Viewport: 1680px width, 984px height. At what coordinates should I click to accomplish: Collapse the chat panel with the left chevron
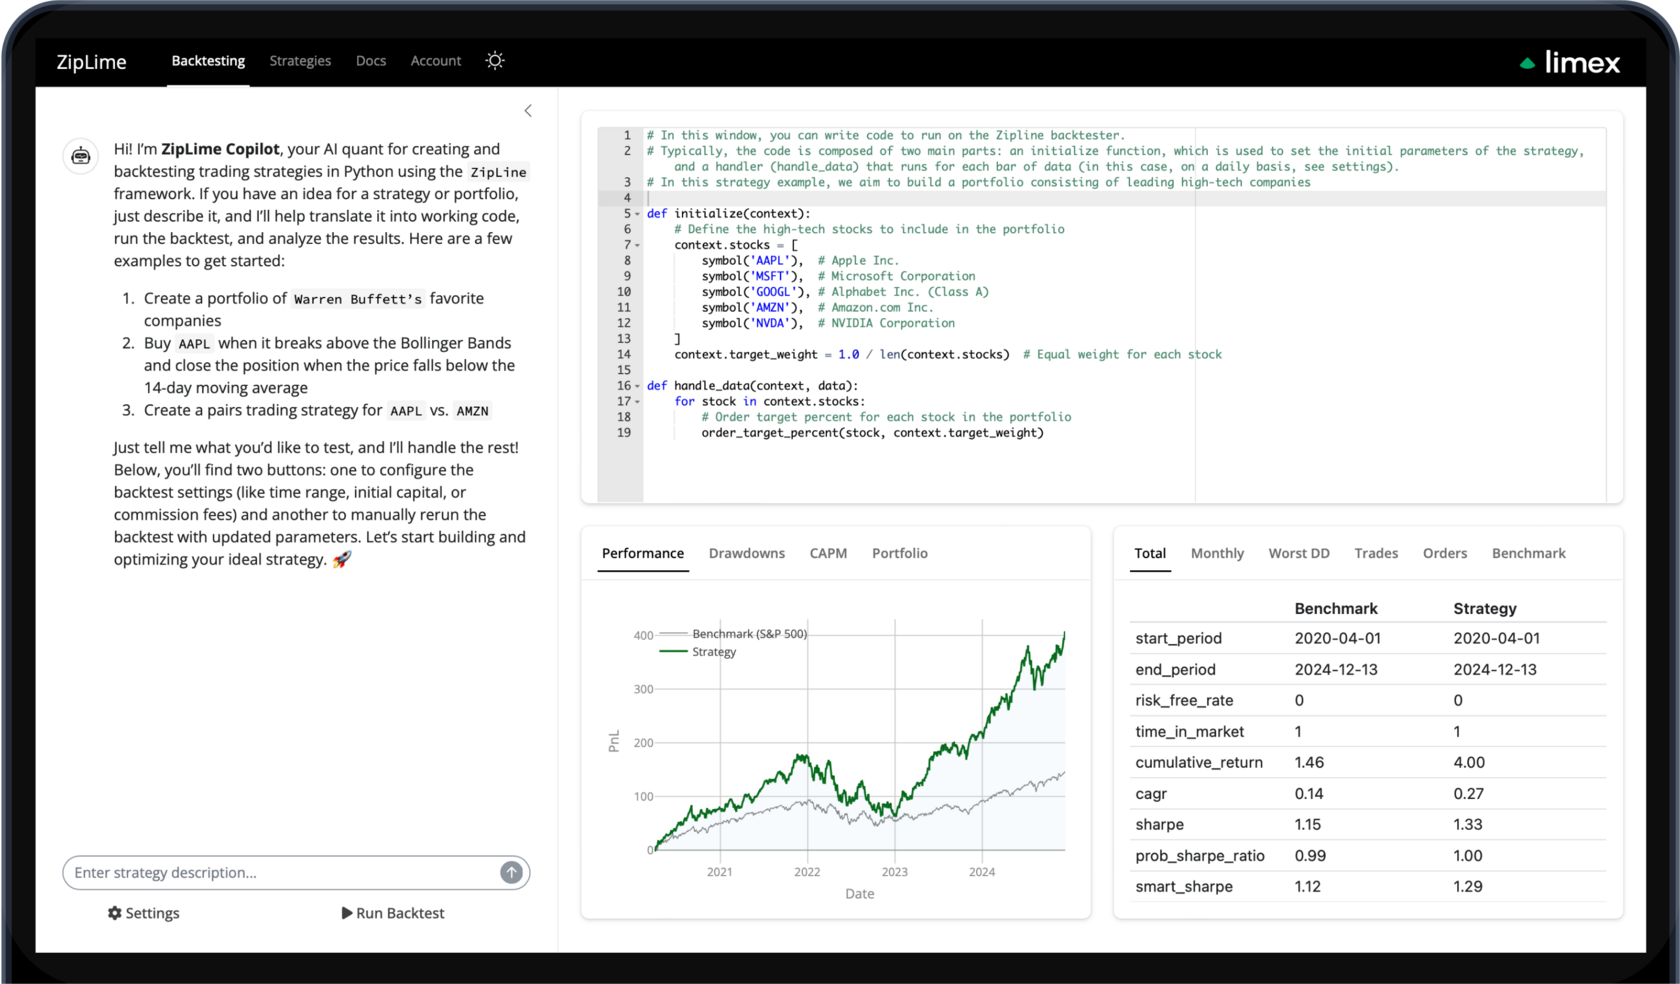[528, 110]
